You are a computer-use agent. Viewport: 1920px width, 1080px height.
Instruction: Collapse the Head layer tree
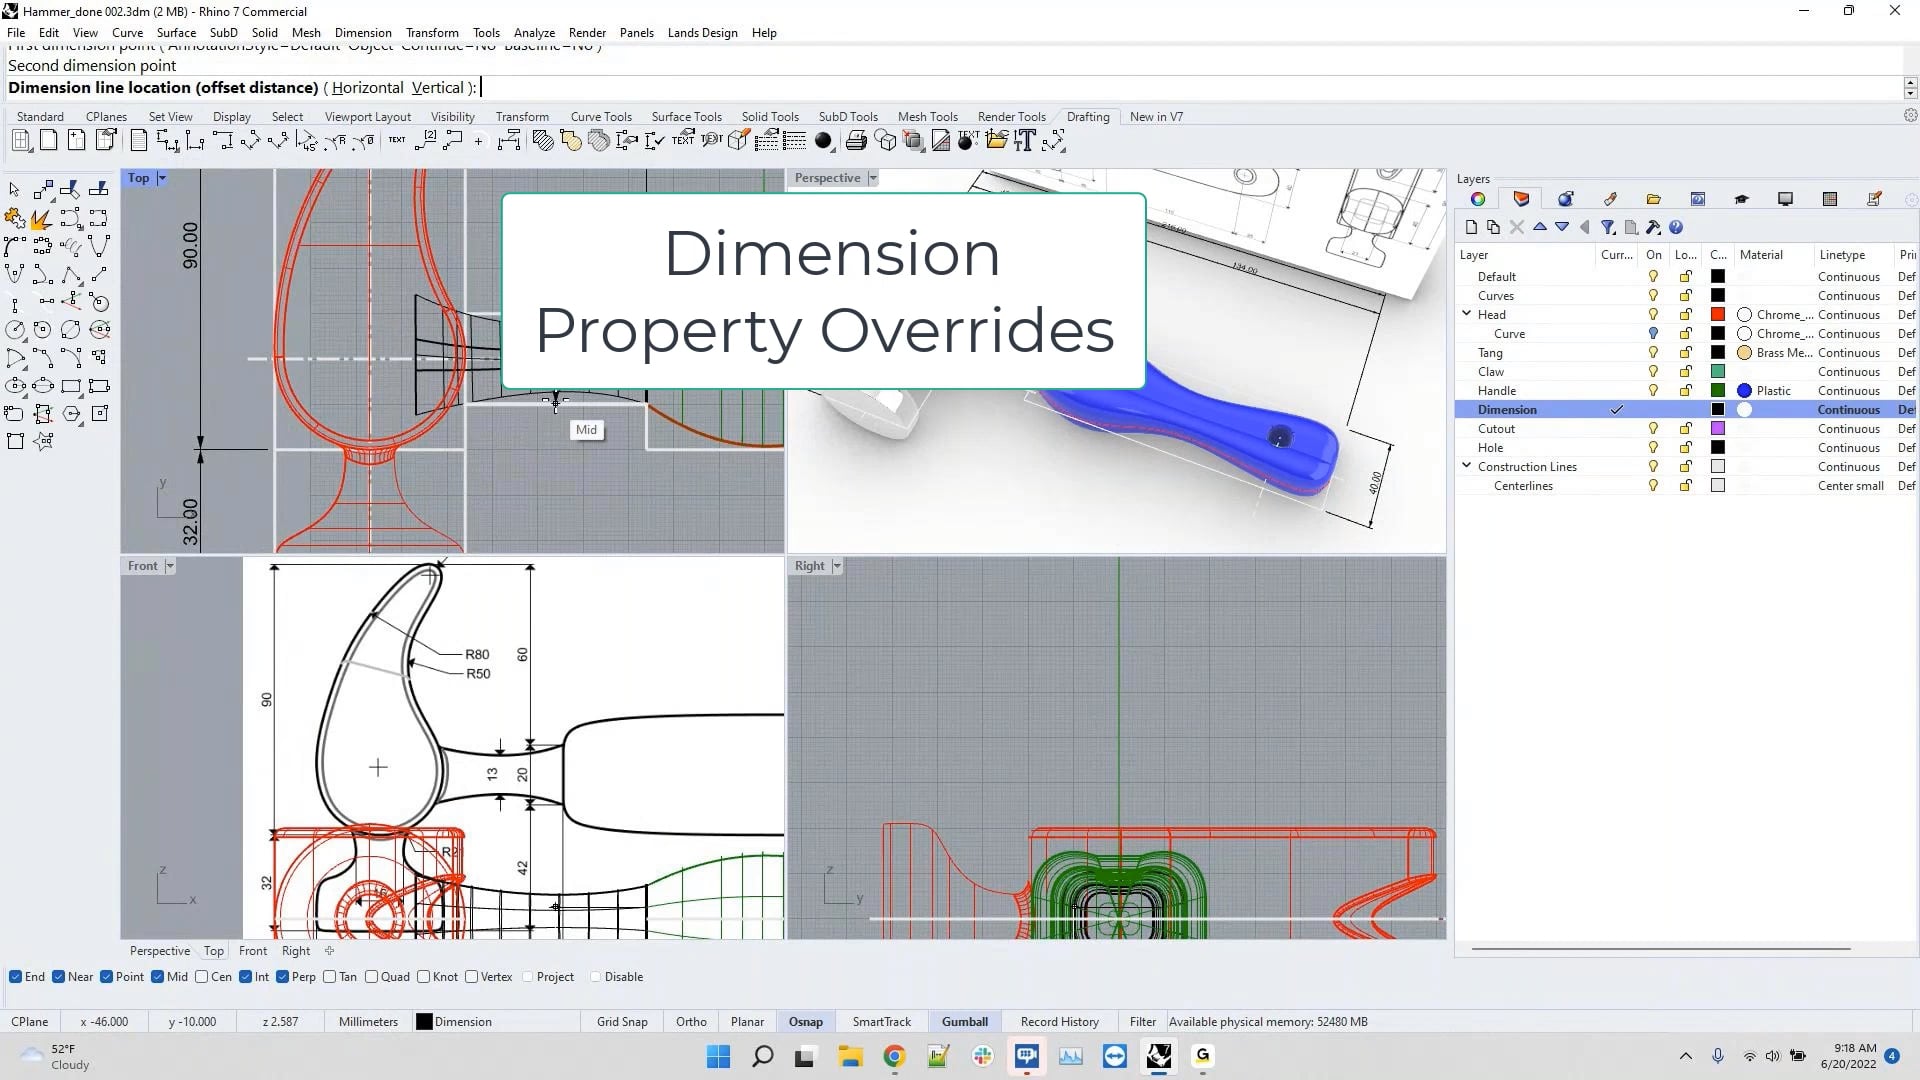(x=1465, y=313)
